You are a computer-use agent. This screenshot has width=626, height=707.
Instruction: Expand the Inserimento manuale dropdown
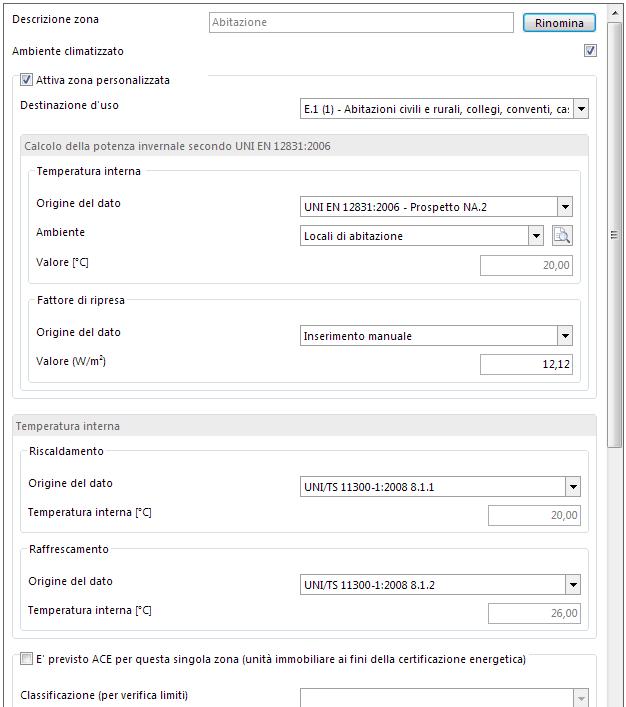coord(565,336)
